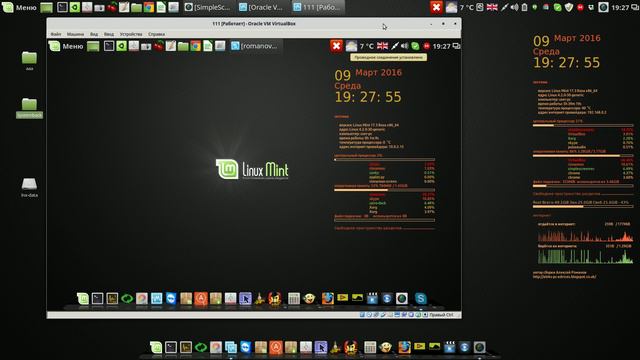Click the Linux Mint icon in host dock
This screenshot has width=640, height=360.
tap(156, 347)
